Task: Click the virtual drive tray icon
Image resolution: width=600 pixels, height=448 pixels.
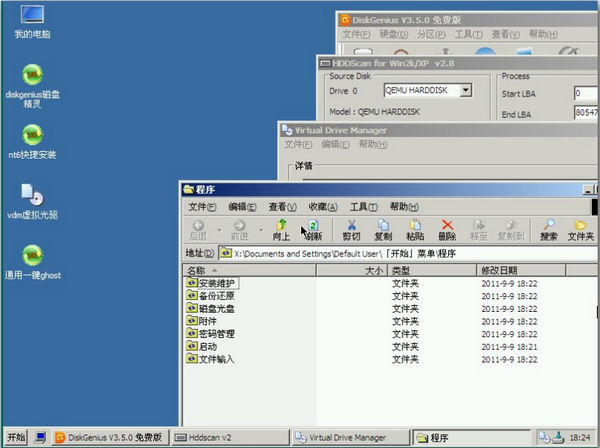Action: (544, 437)
